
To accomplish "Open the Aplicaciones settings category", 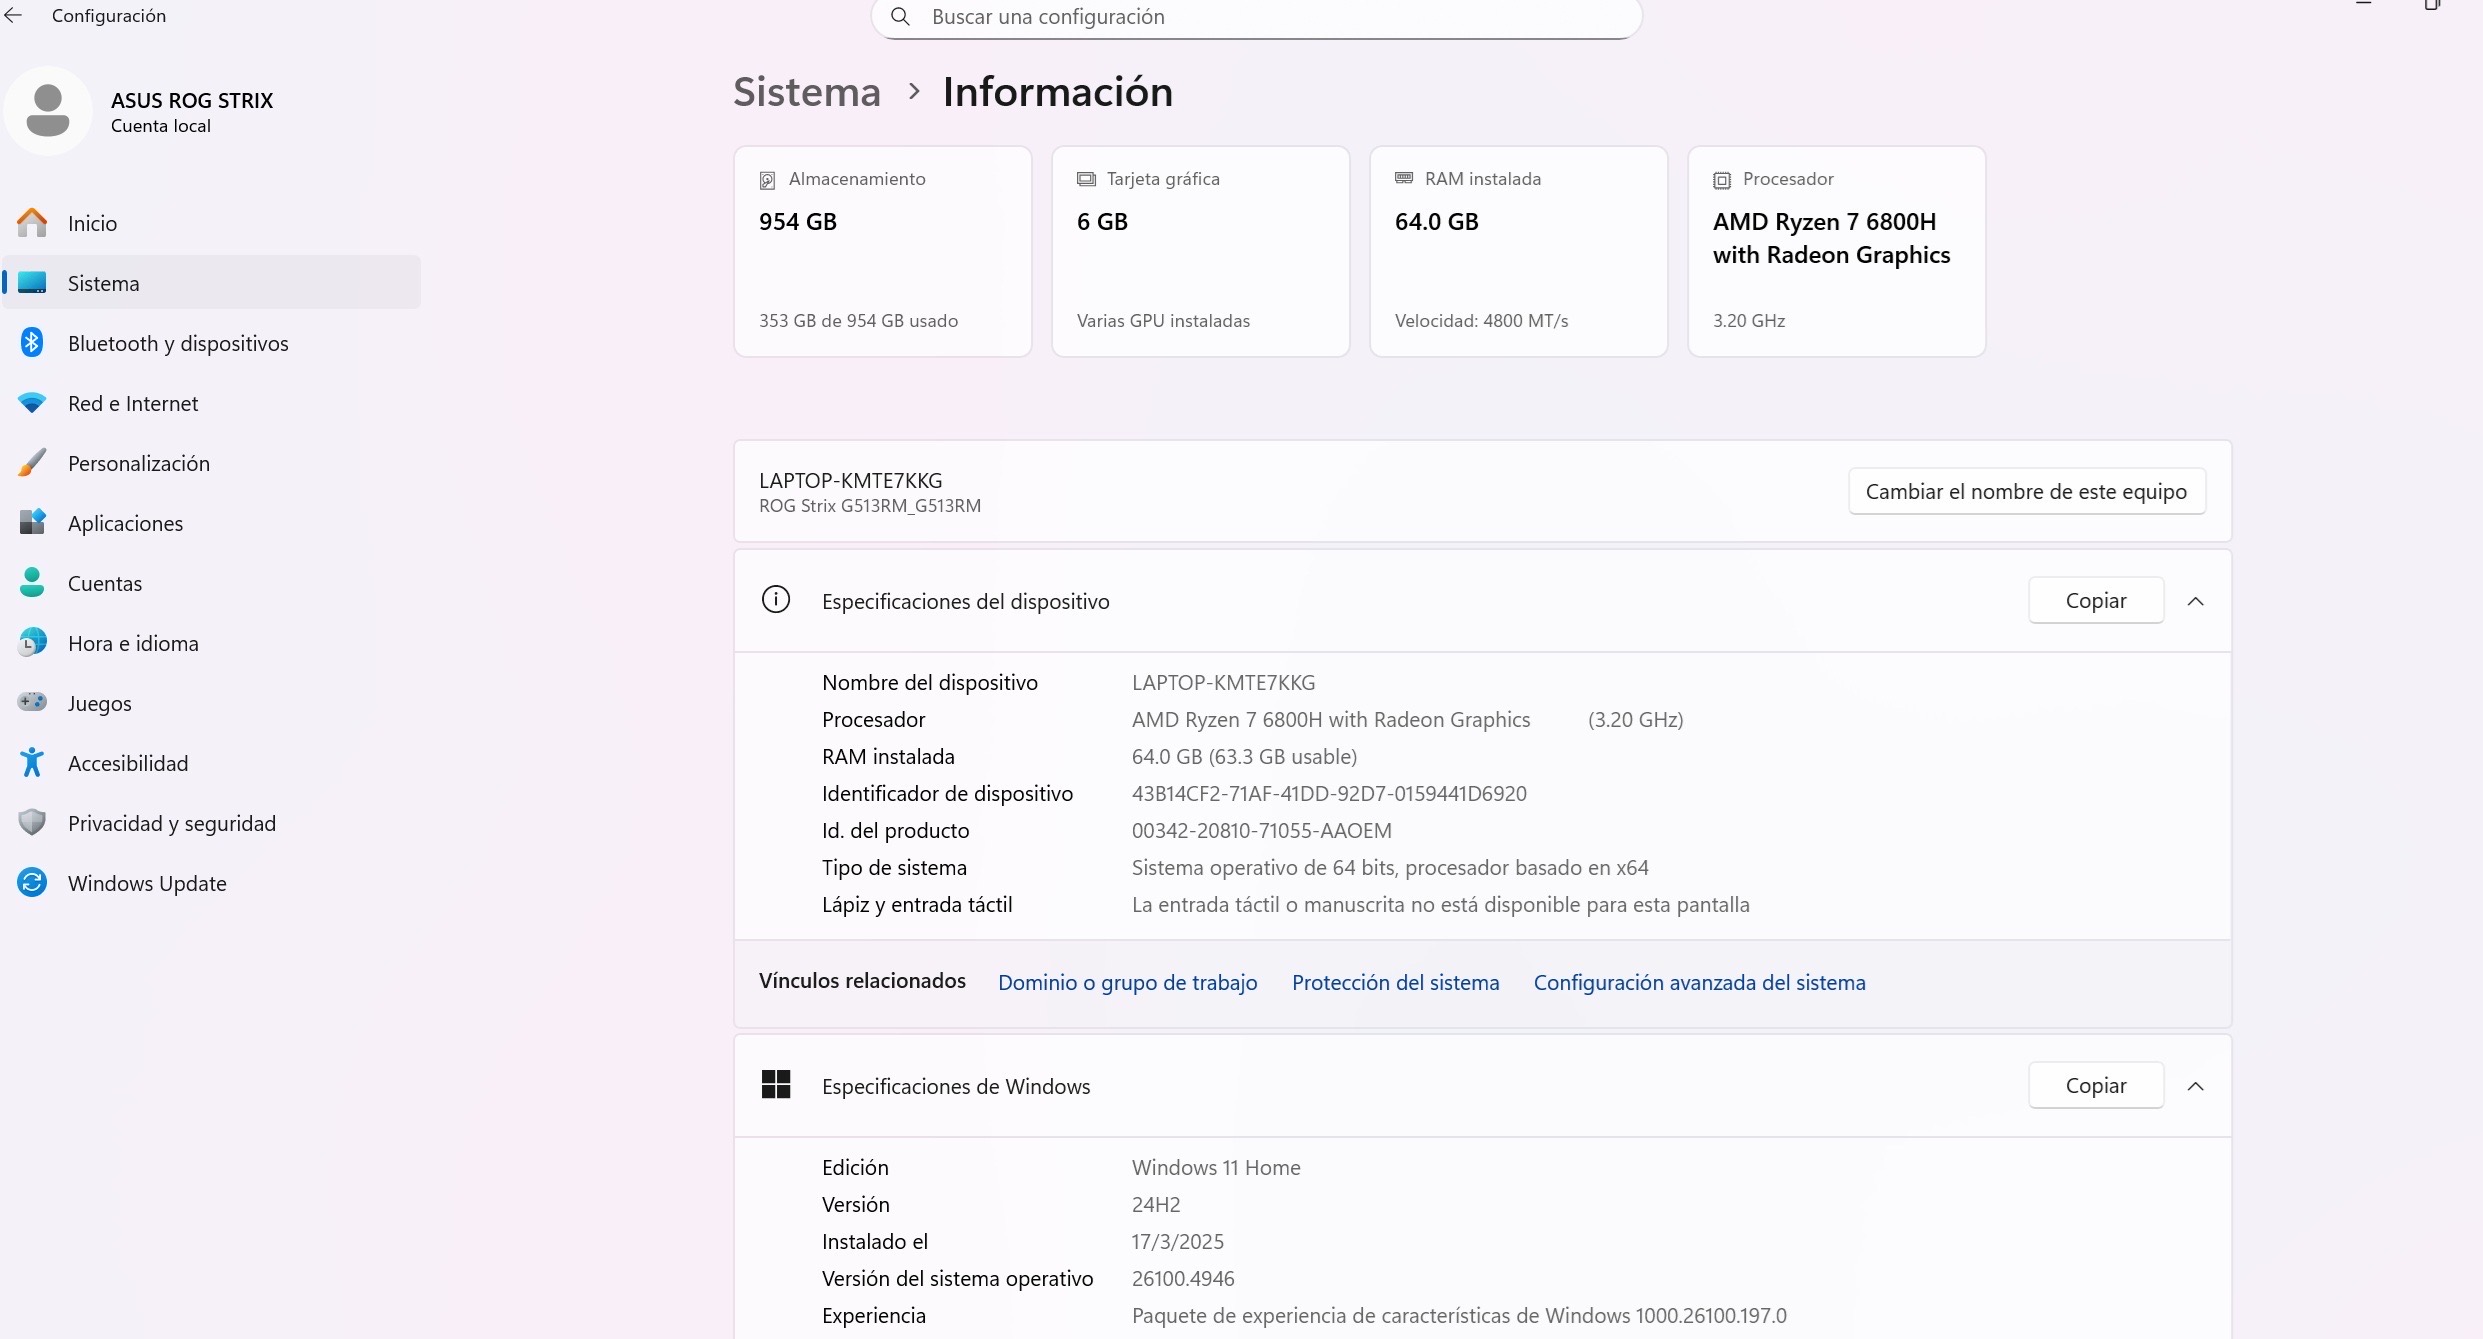I will [212, 523].
